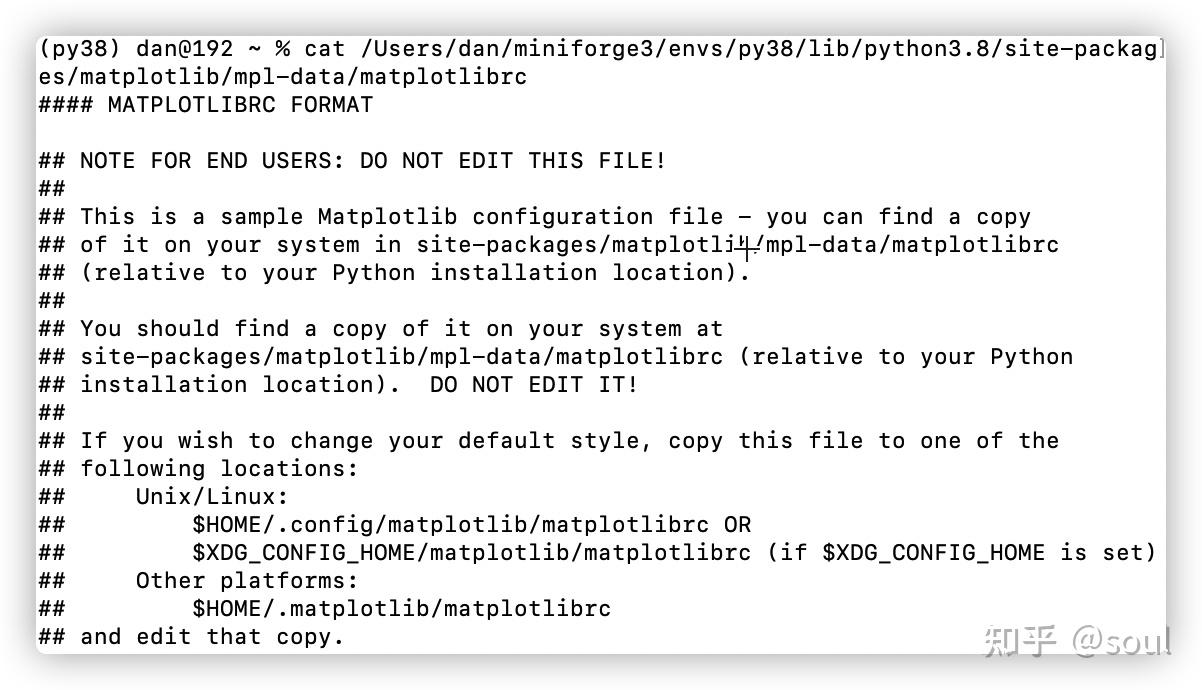Click the "Unix/Linux:" label
Image resolution: width=1202 pixels, height=690 pixels.
212,496
